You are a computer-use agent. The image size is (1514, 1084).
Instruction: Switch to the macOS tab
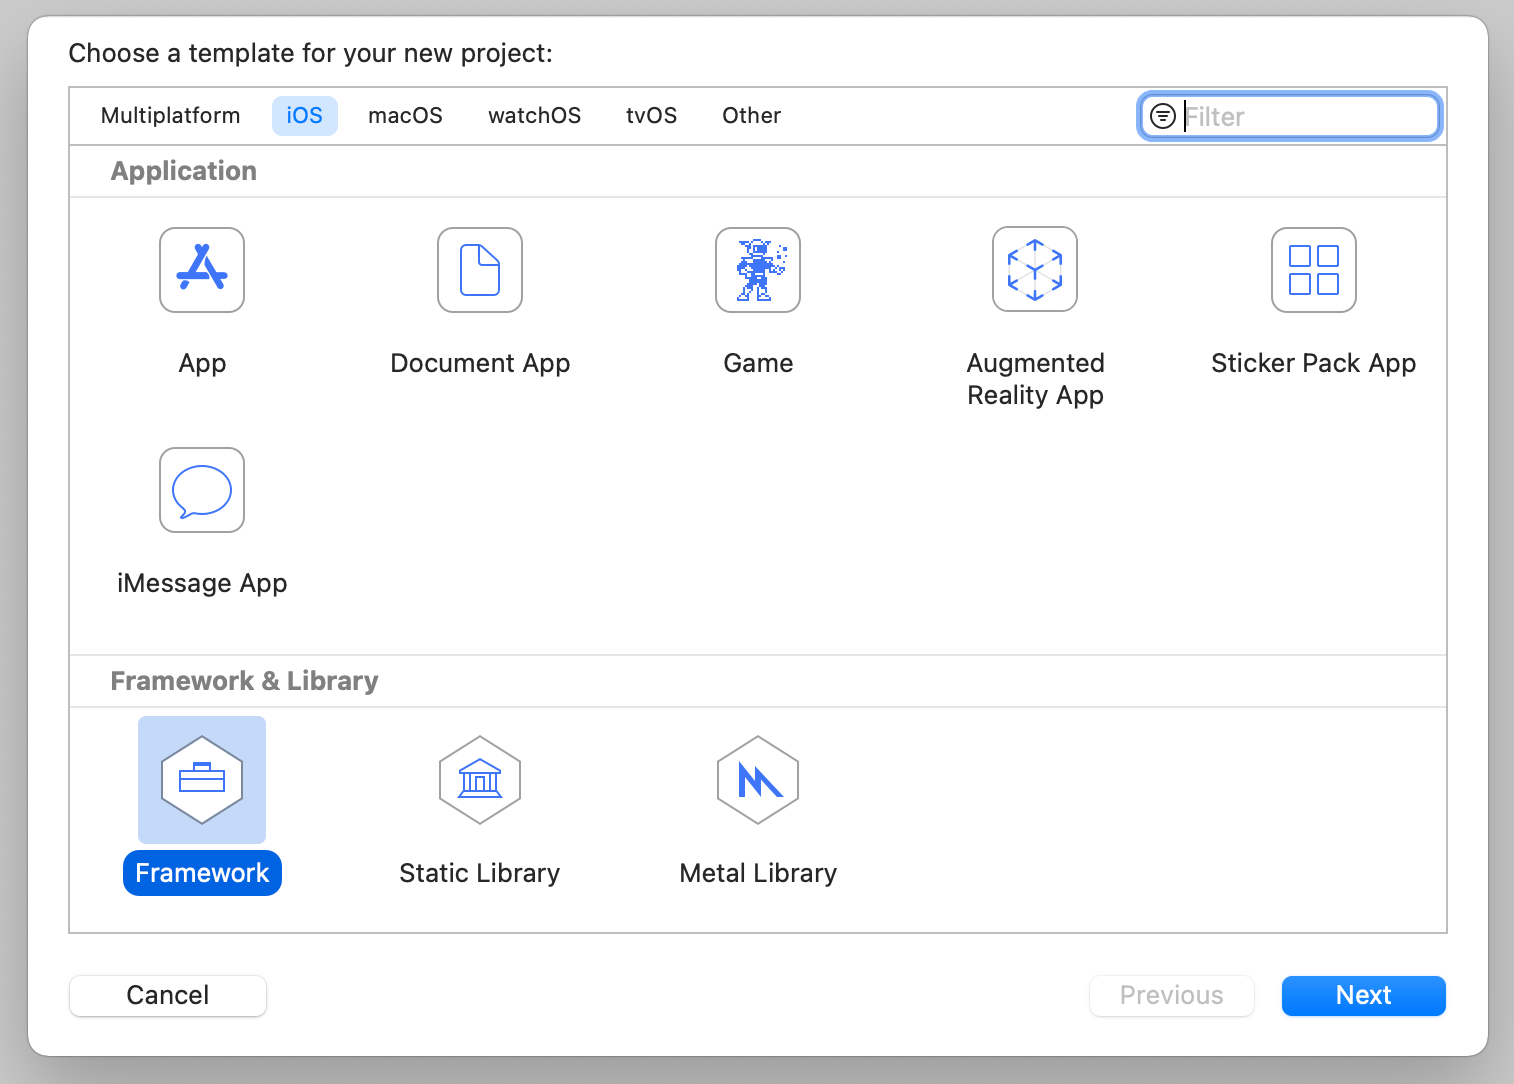(405, 116)
